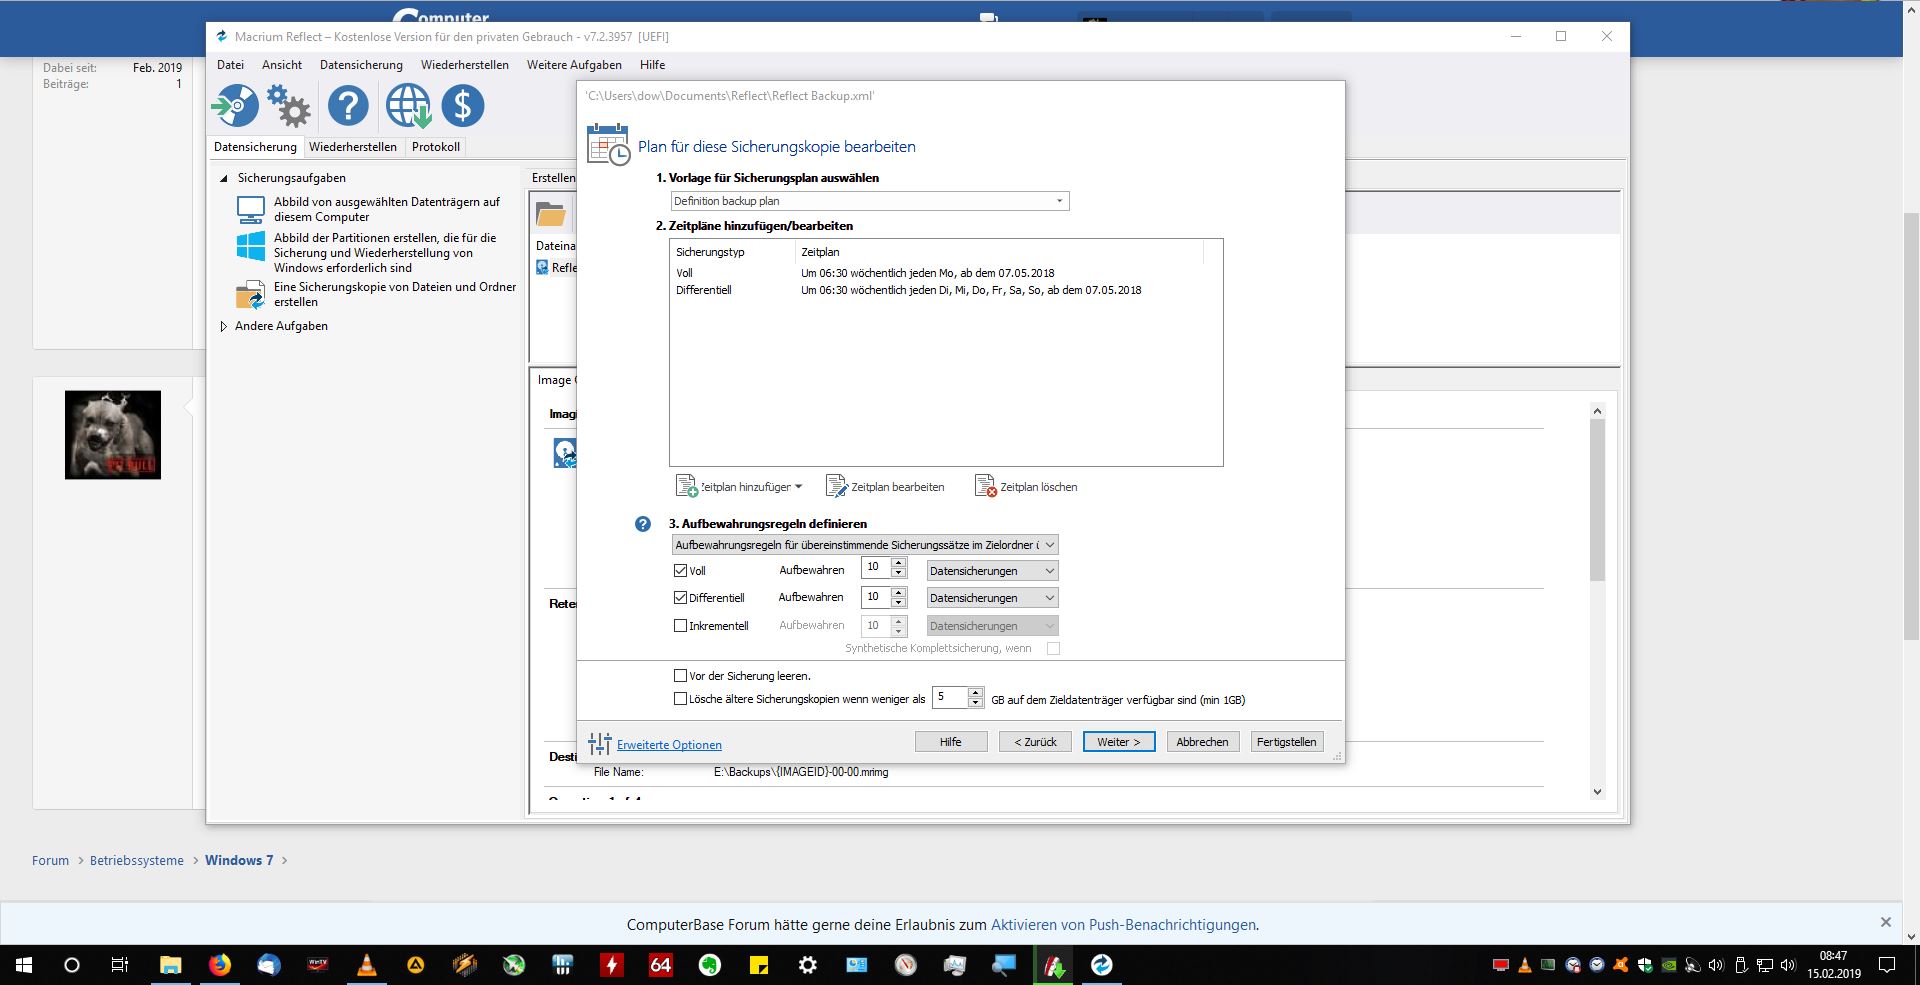This screenshot has height=985, width=1920.
Task: Click the blue question mark help icon
Action: click(x=348, y=105)
